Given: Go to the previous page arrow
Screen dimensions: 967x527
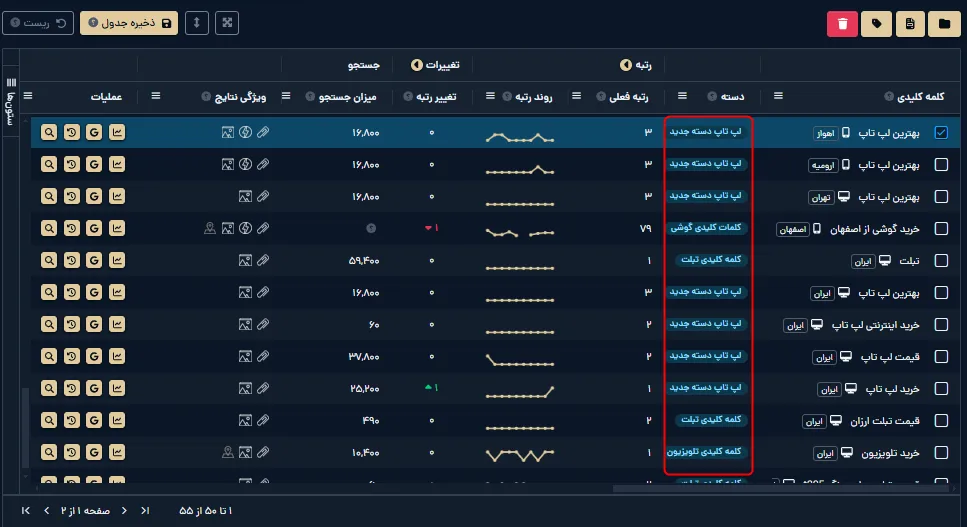Looking at the screenshot, I should [47, 510].
